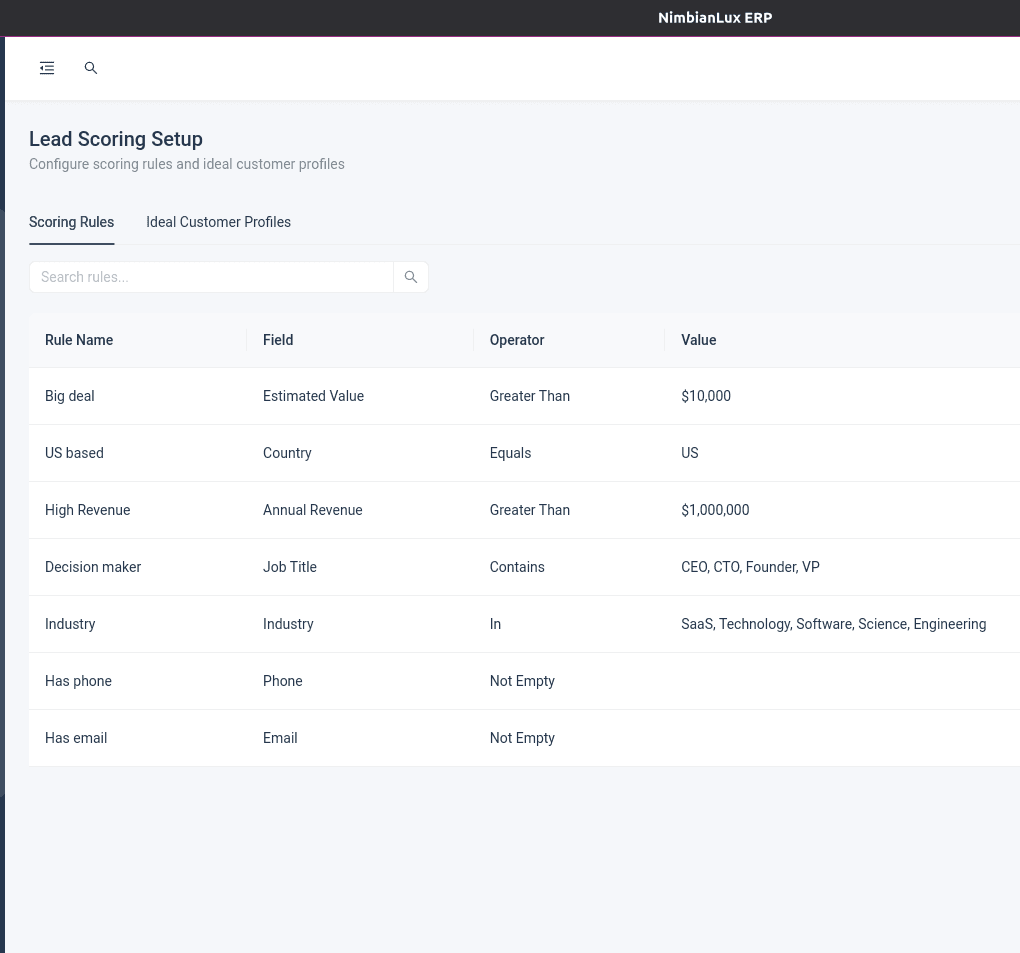Select the 'US based' rule name

74,453
